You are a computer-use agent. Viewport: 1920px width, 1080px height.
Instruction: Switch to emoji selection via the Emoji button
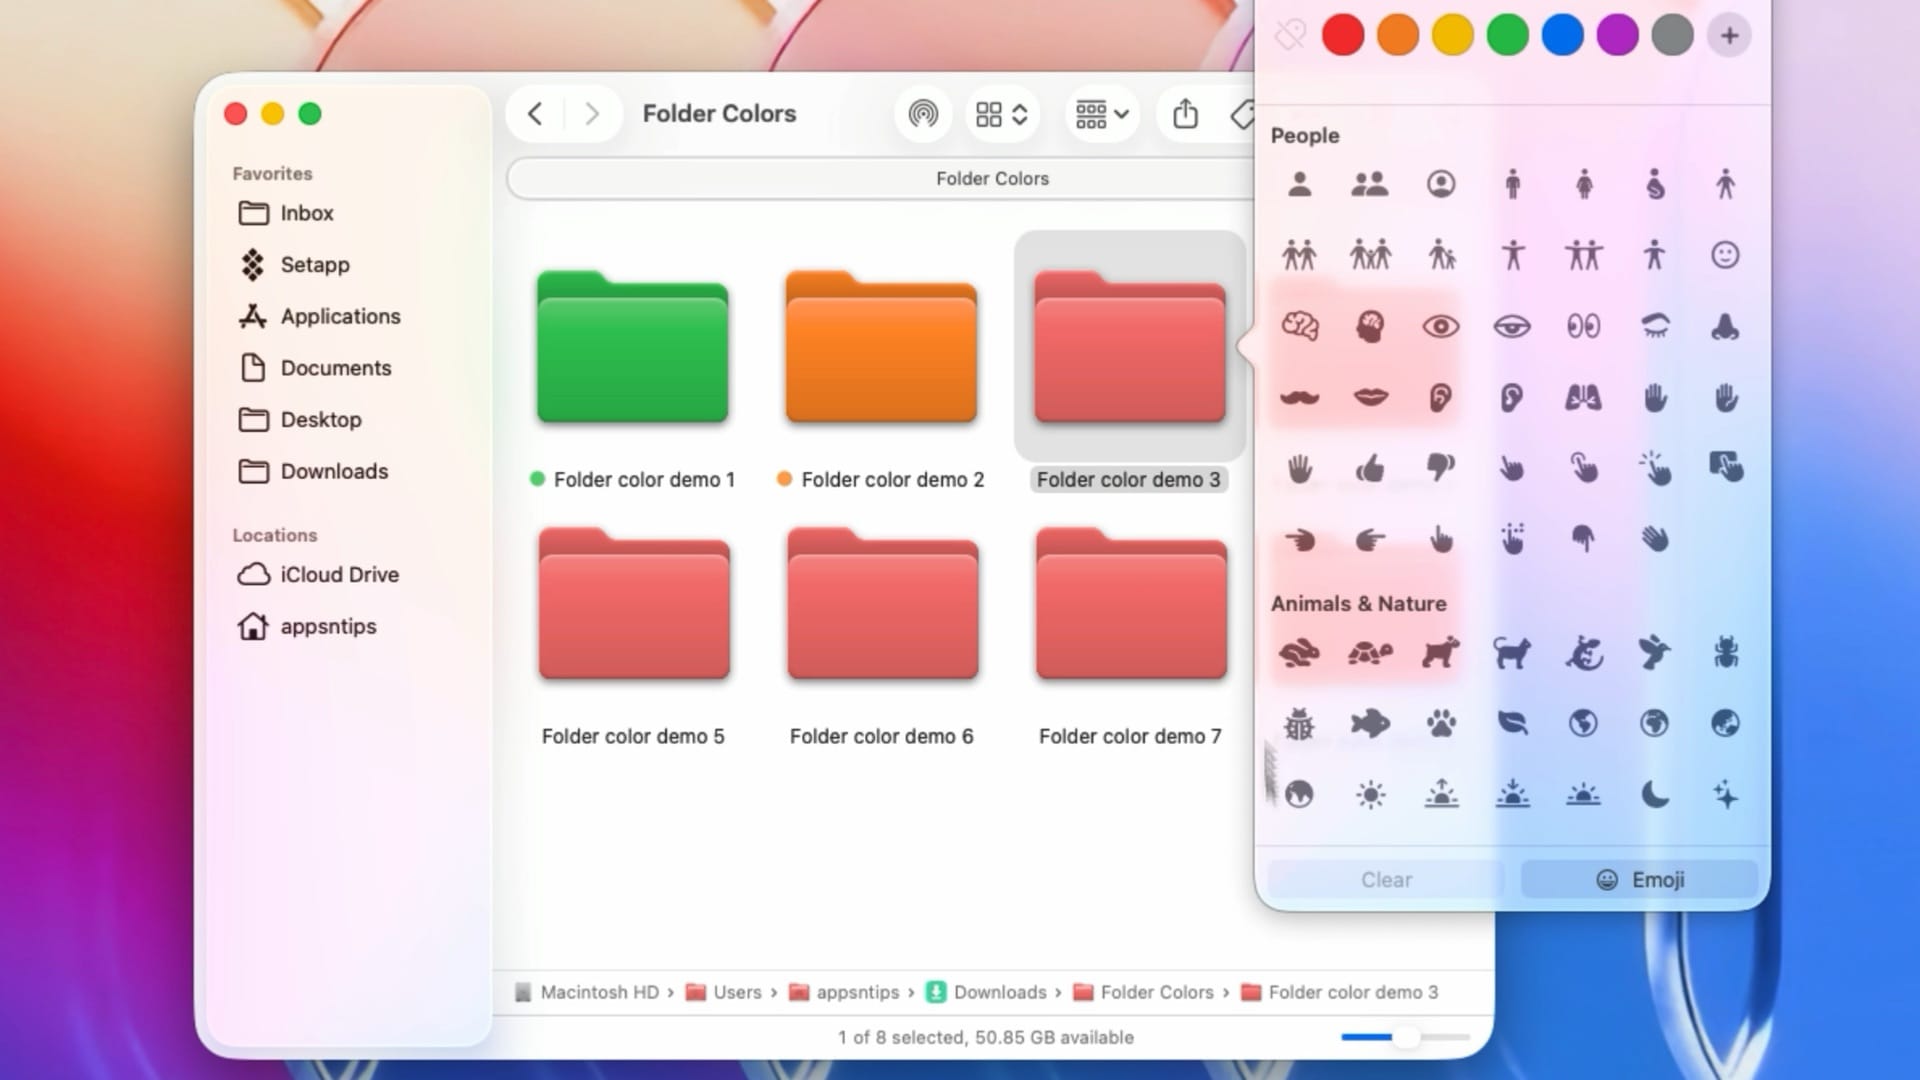(x=1639, y=879)
